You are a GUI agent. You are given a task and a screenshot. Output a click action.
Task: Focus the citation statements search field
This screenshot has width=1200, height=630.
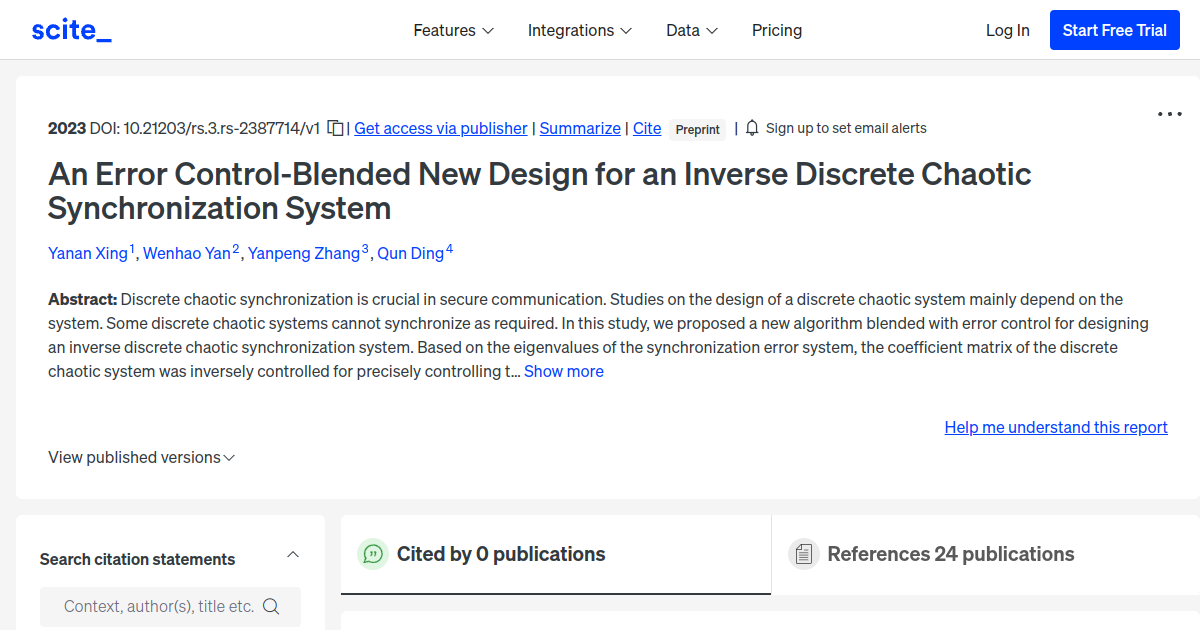click(170, 606)
